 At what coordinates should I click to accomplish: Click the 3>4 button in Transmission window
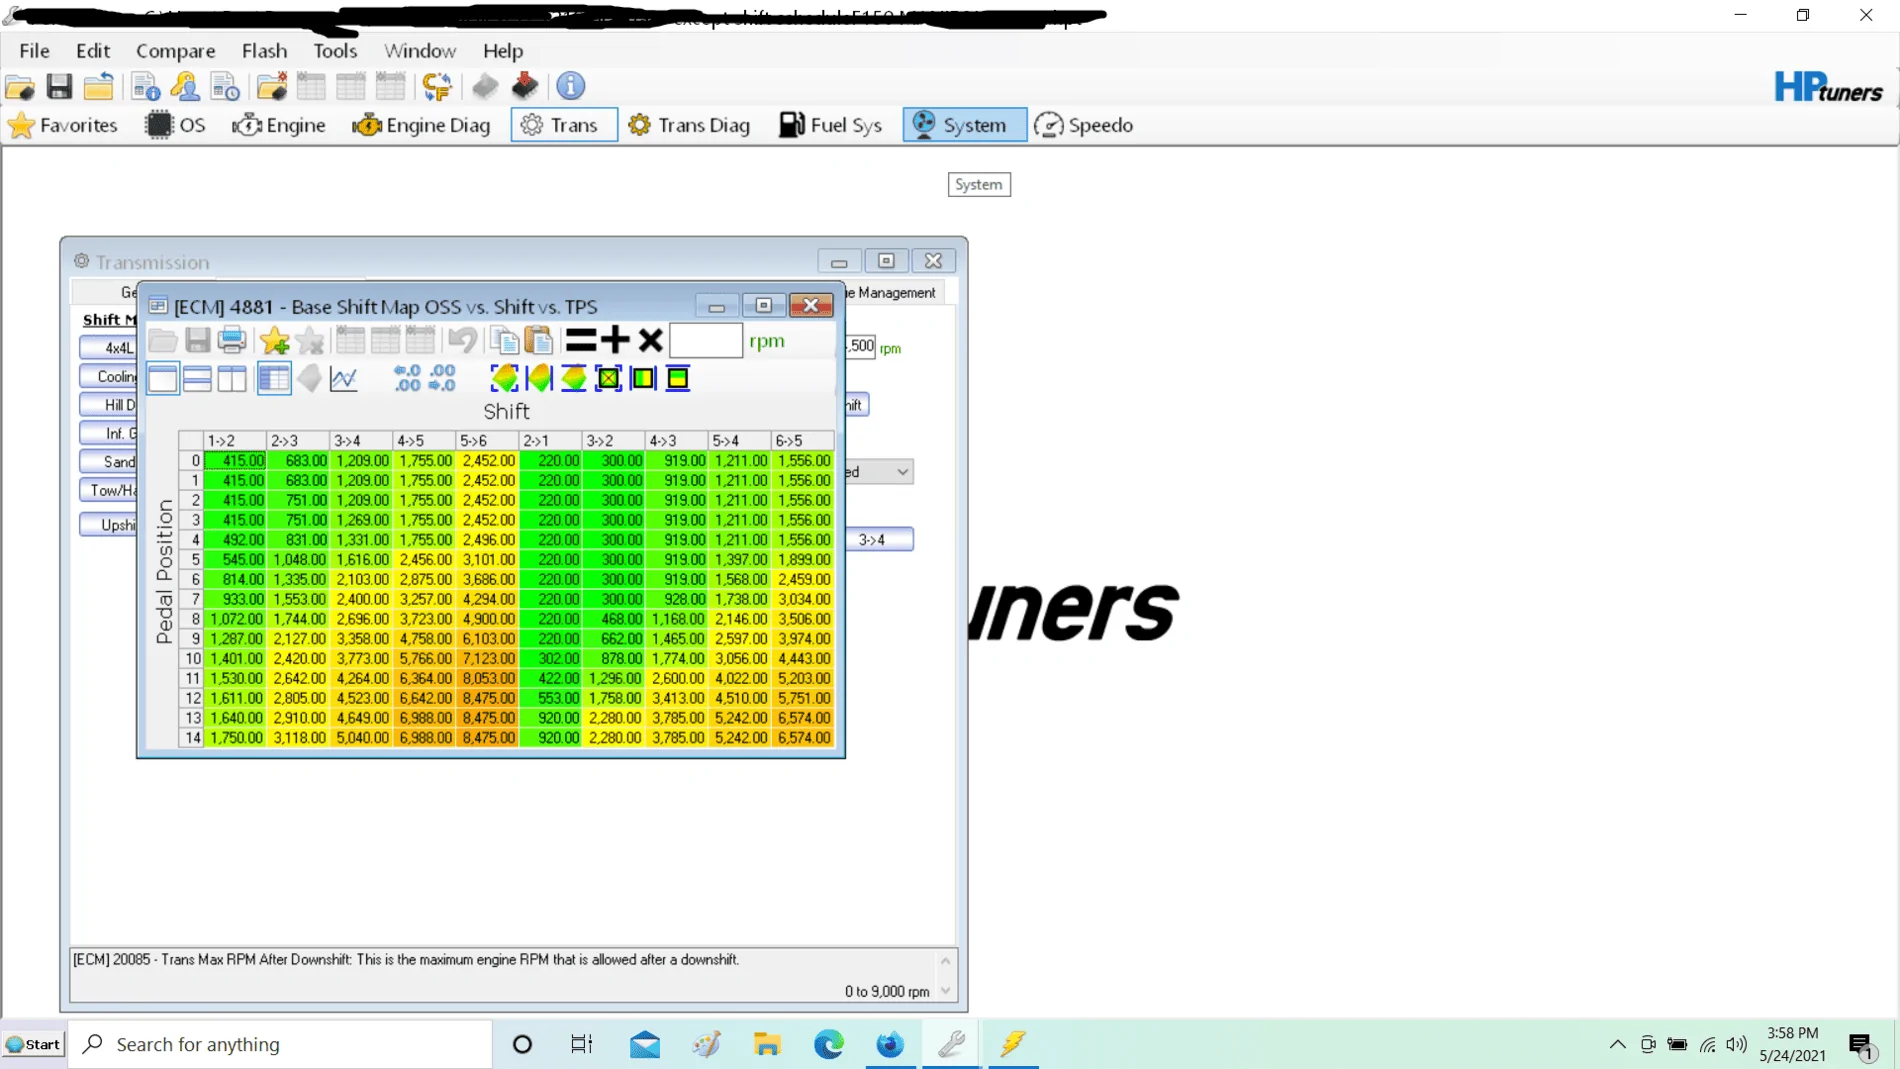879,540
